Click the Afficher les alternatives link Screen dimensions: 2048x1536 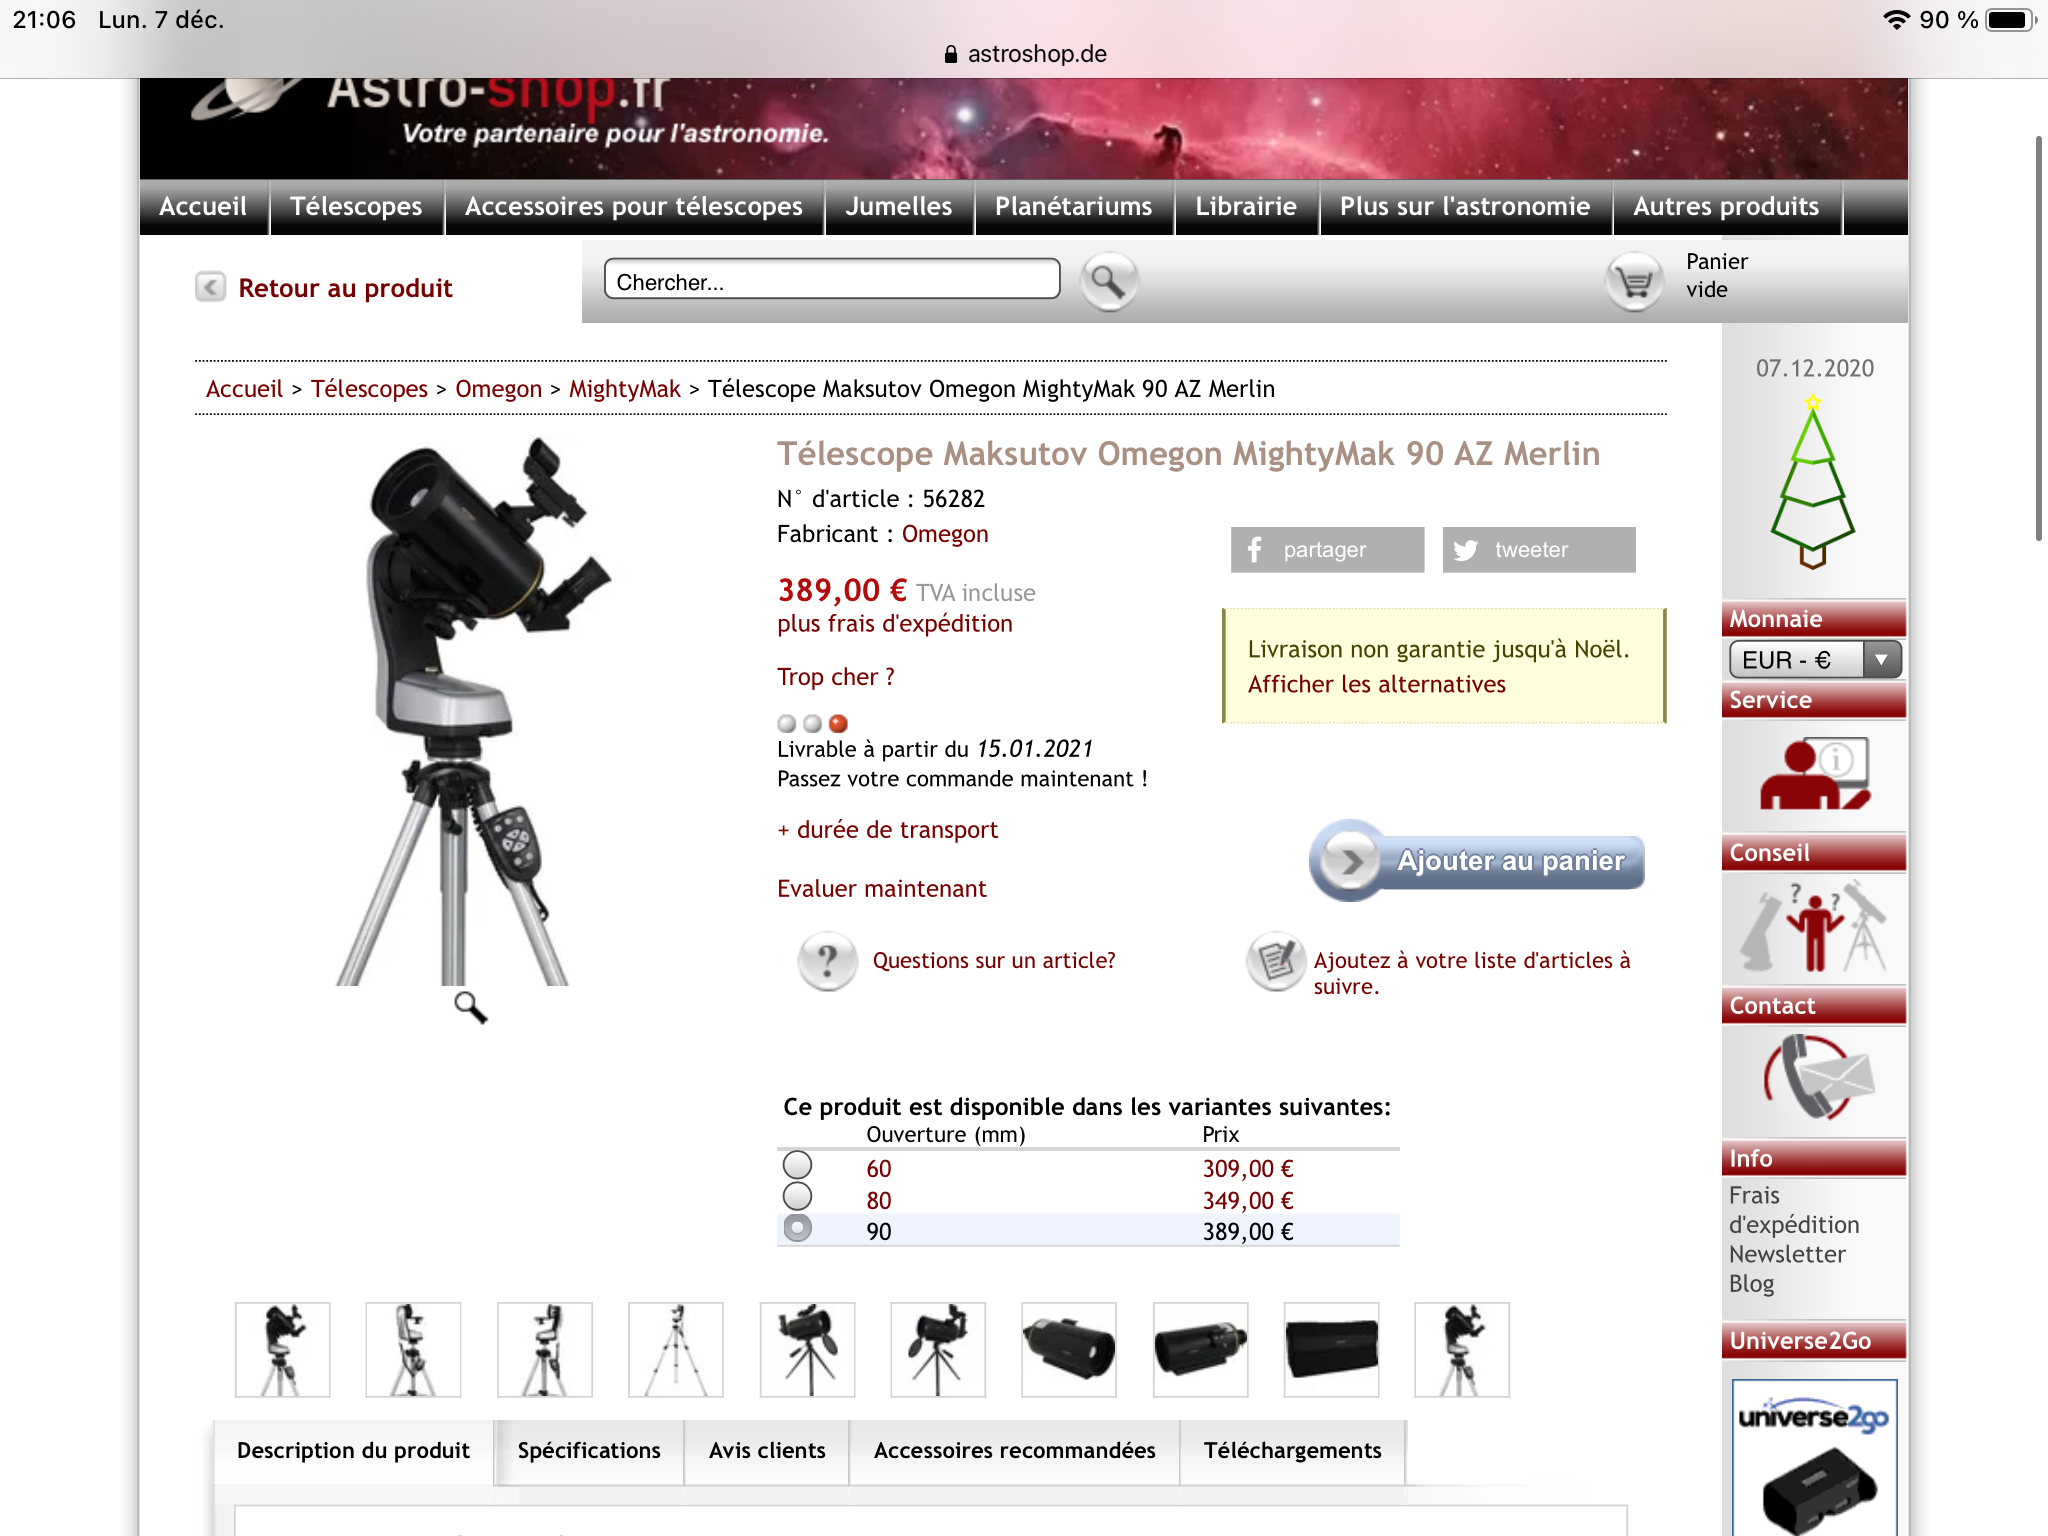click(x=1376, y=685)
